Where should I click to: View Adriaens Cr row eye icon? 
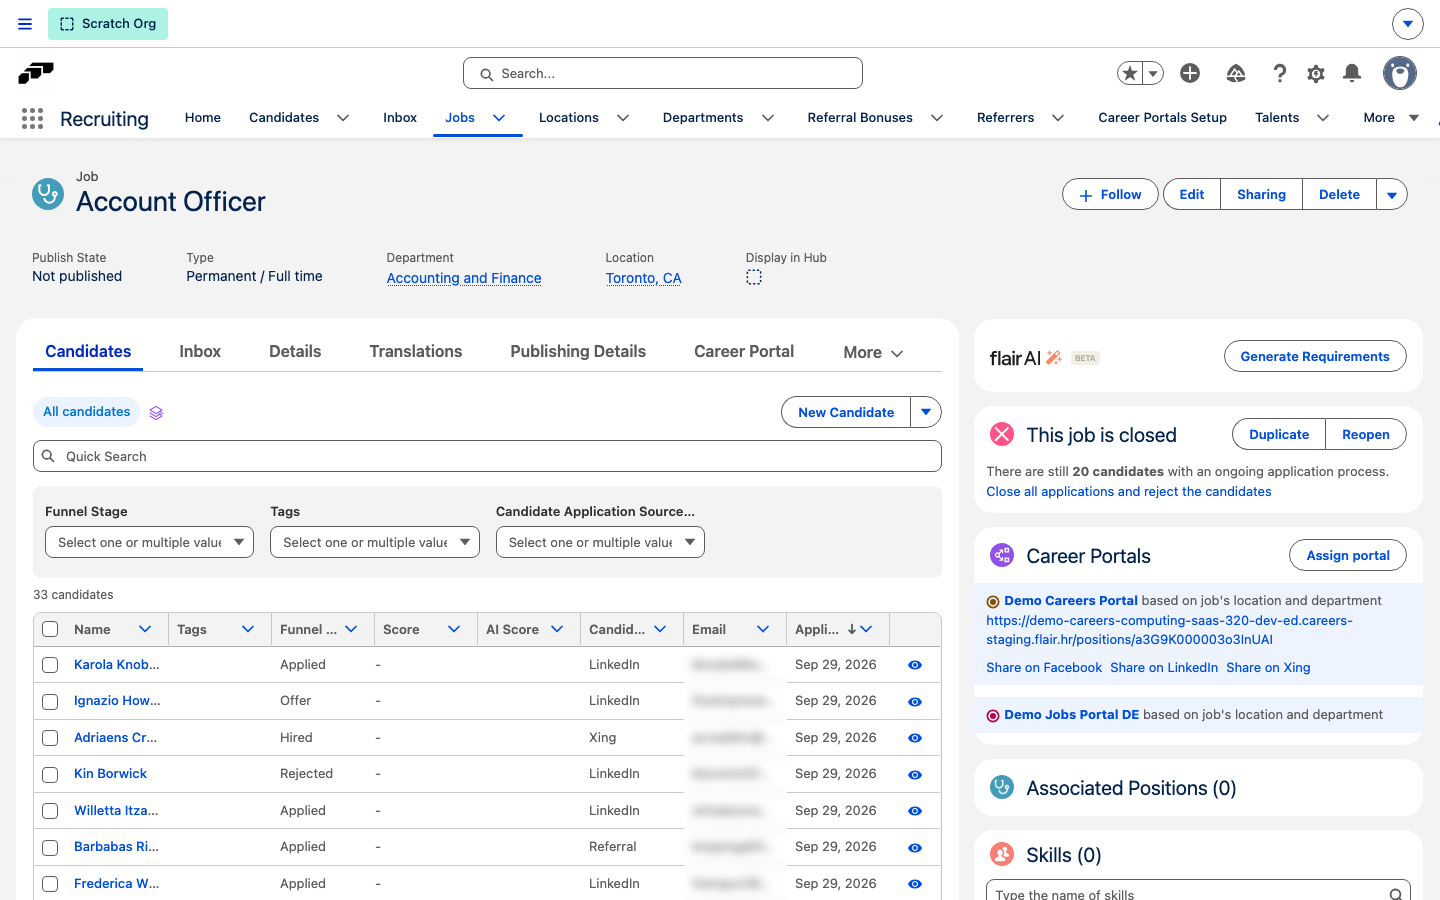(915, 738)
